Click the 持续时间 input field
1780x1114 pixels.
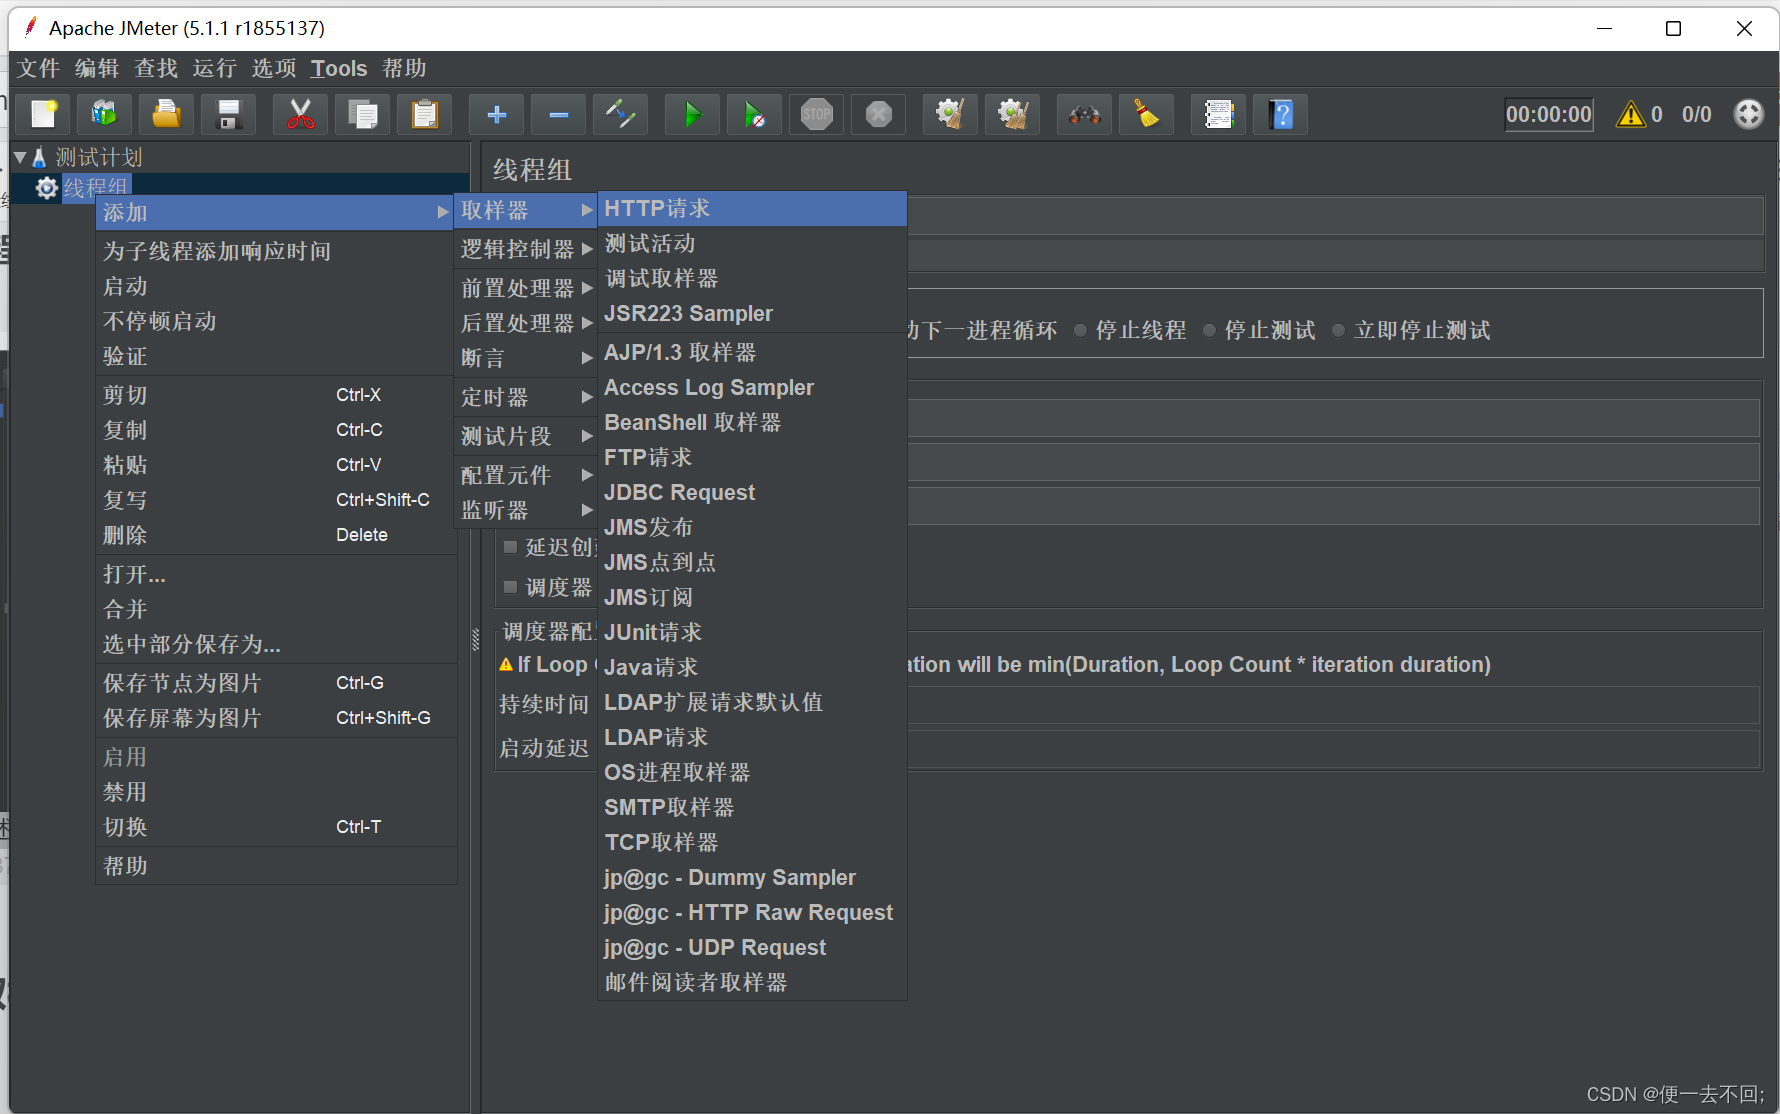point(1333,705)
